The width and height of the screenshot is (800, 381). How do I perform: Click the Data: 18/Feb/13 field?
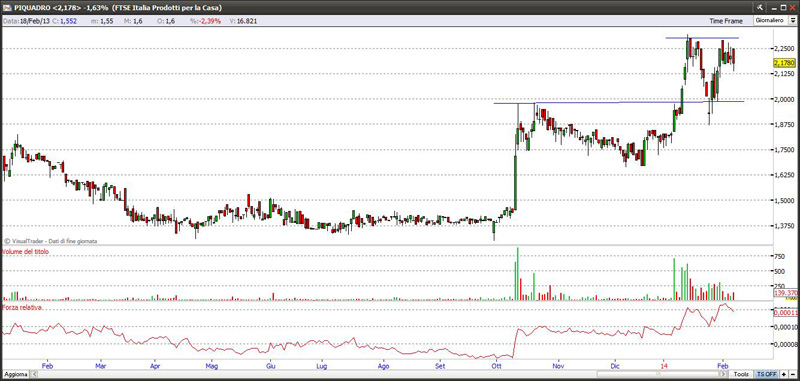(x=27, y=21)
